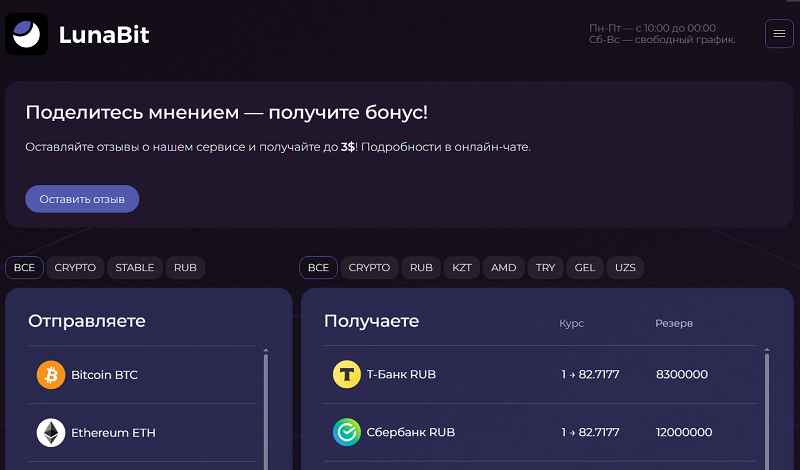Click Сбербанк reserve value 12000000
800x470 pixels.
pos(684,432)
